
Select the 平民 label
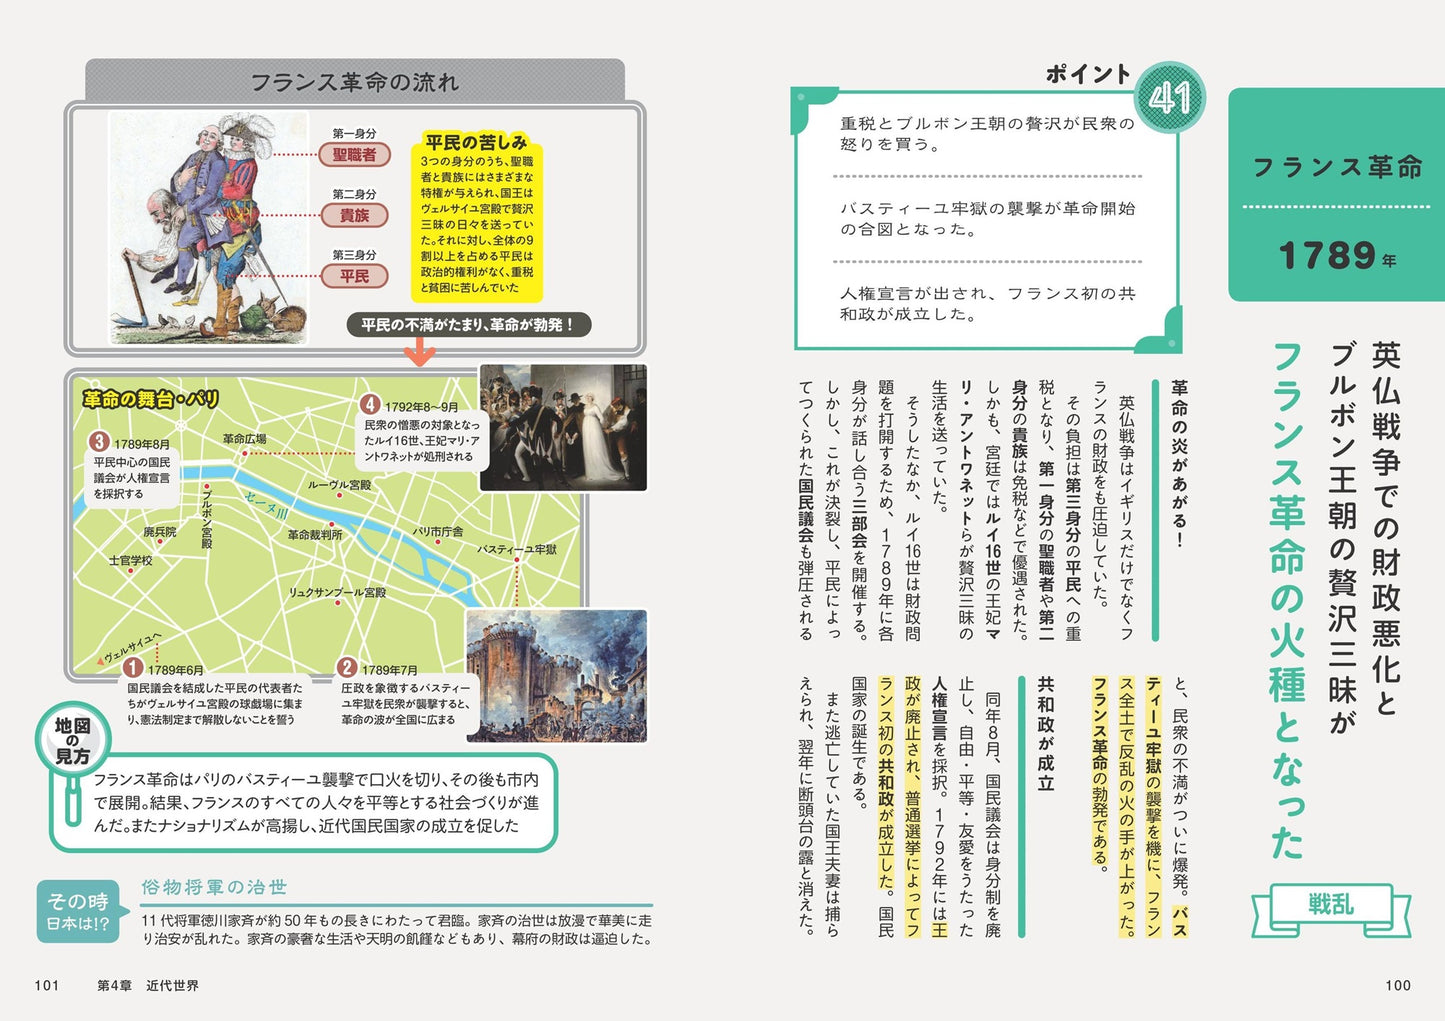[354, 276]
